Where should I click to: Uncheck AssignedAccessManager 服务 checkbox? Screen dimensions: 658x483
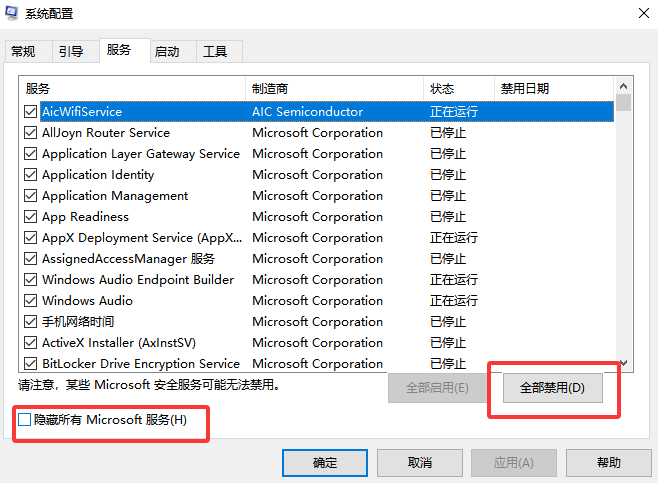pos(30,258)
